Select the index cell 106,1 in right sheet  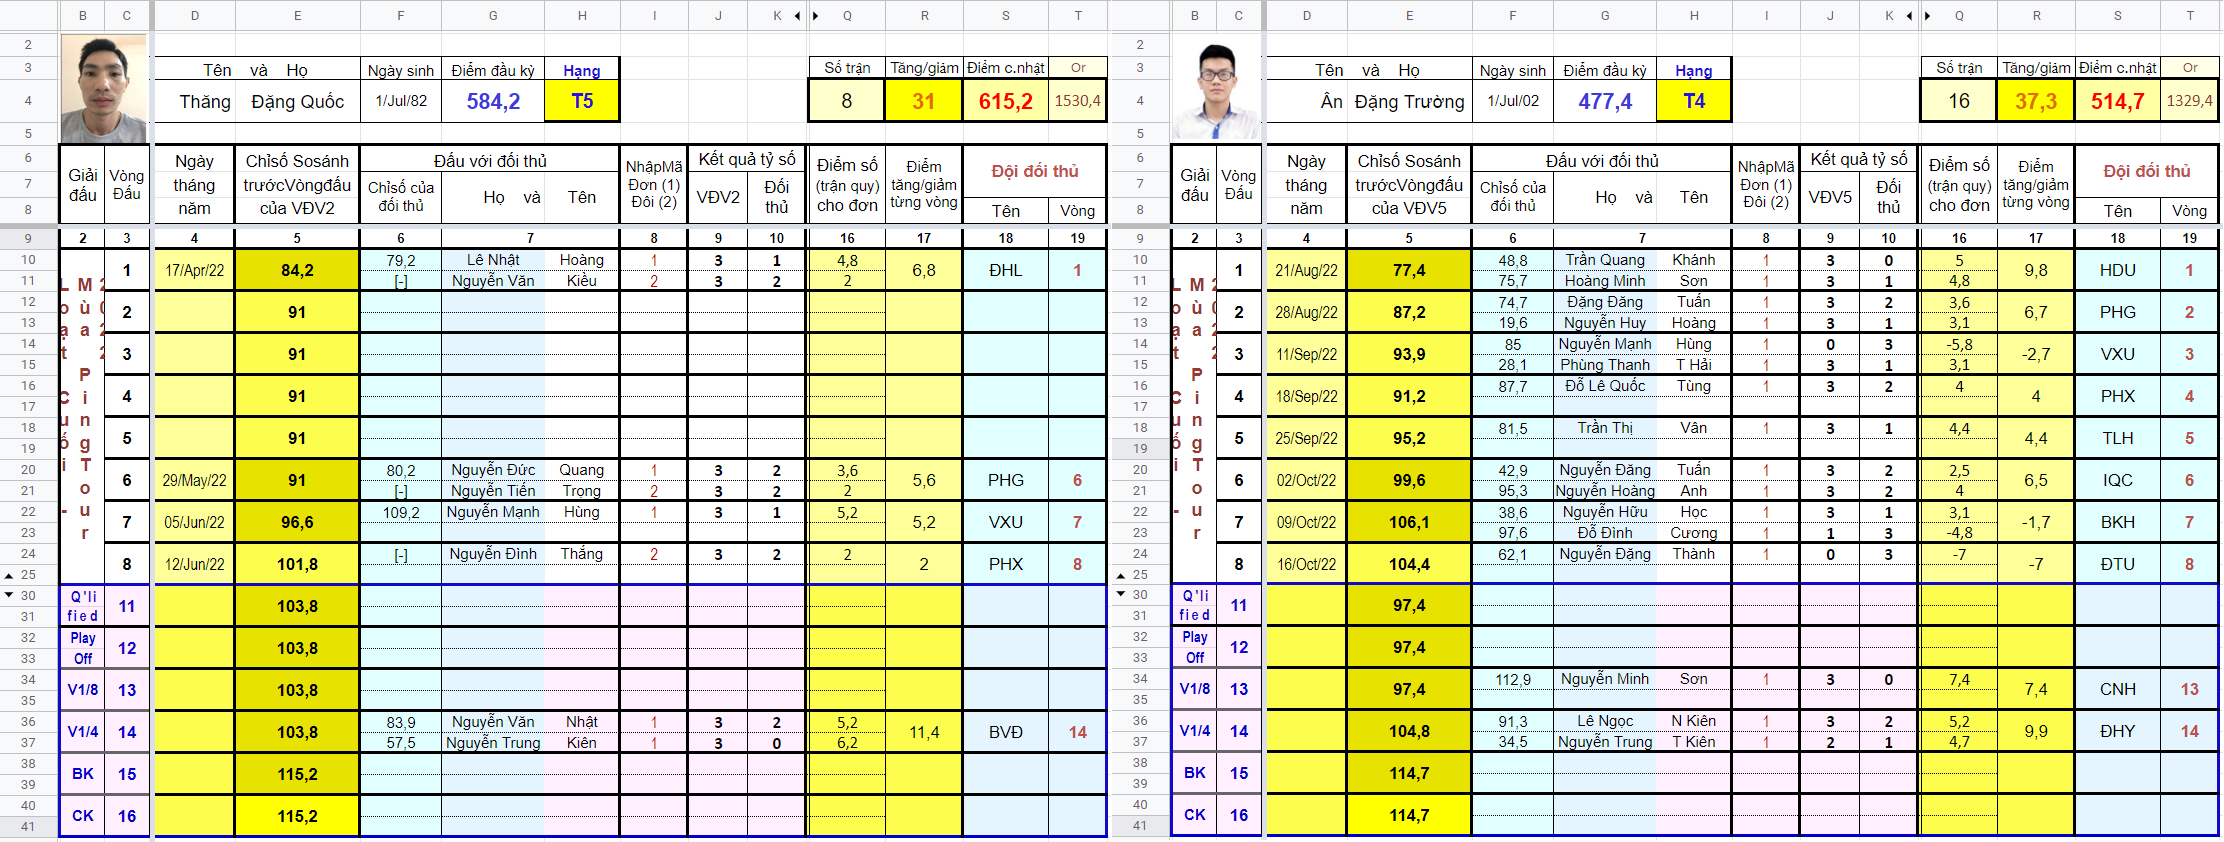click(1410, 523)
